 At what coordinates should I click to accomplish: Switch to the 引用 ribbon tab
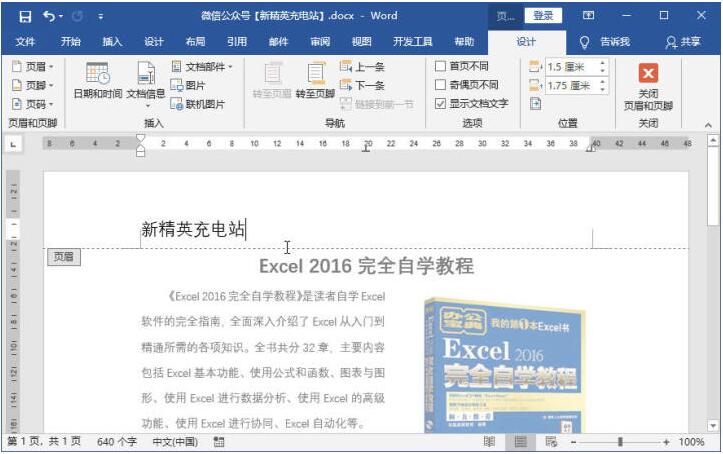pos(237,41)
